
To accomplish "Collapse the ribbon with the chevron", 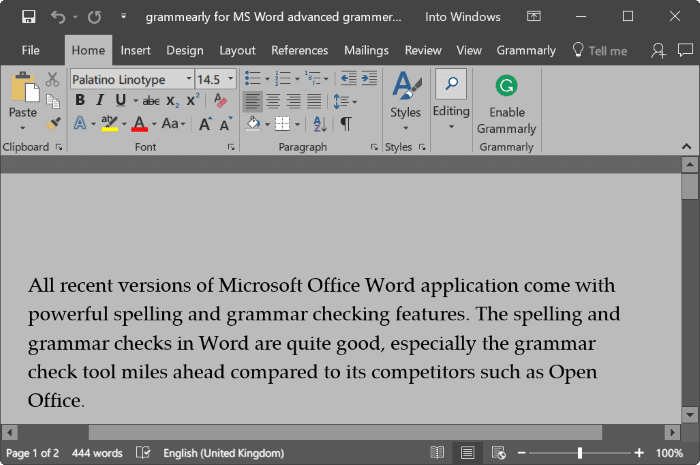I will point(686,146).
